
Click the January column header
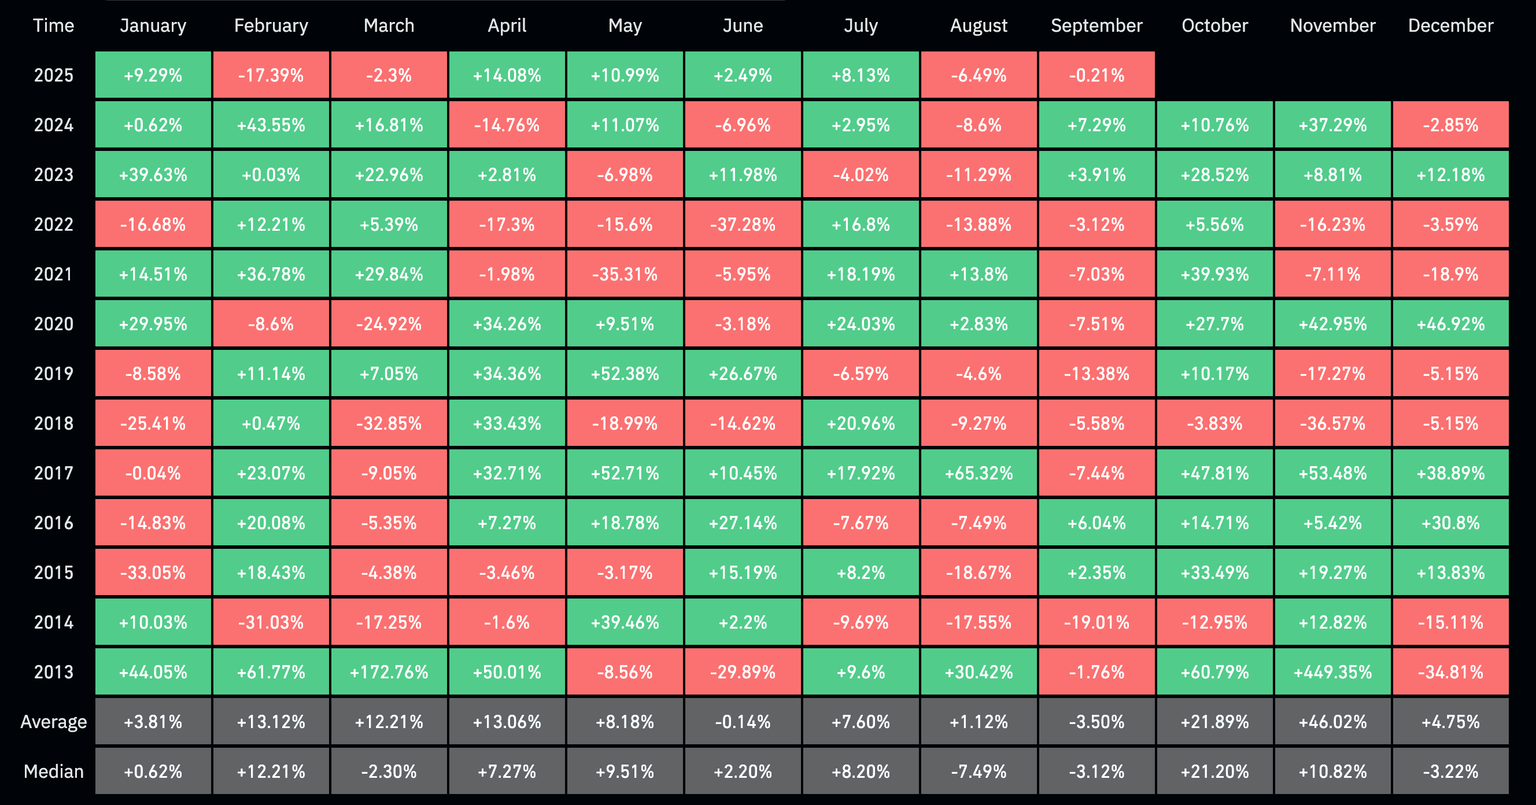click(153, 26)
